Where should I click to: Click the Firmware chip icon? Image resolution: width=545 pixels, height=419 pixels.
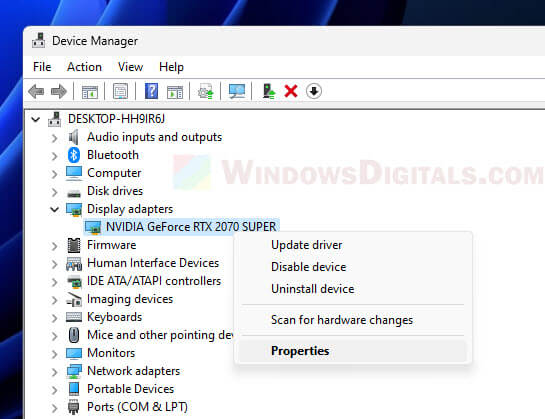[x=74, y=245]
